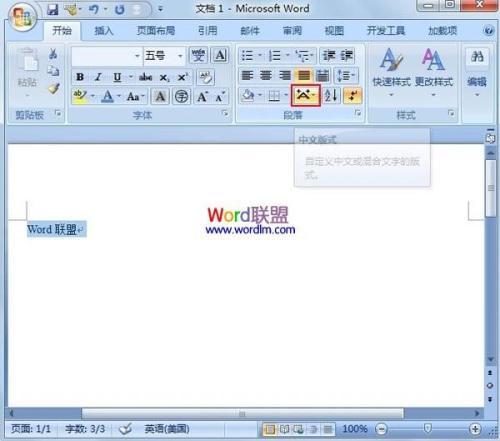Screen dimensions: 500x441
Task: Apply subscript formatting
Action: coord(164,78)
